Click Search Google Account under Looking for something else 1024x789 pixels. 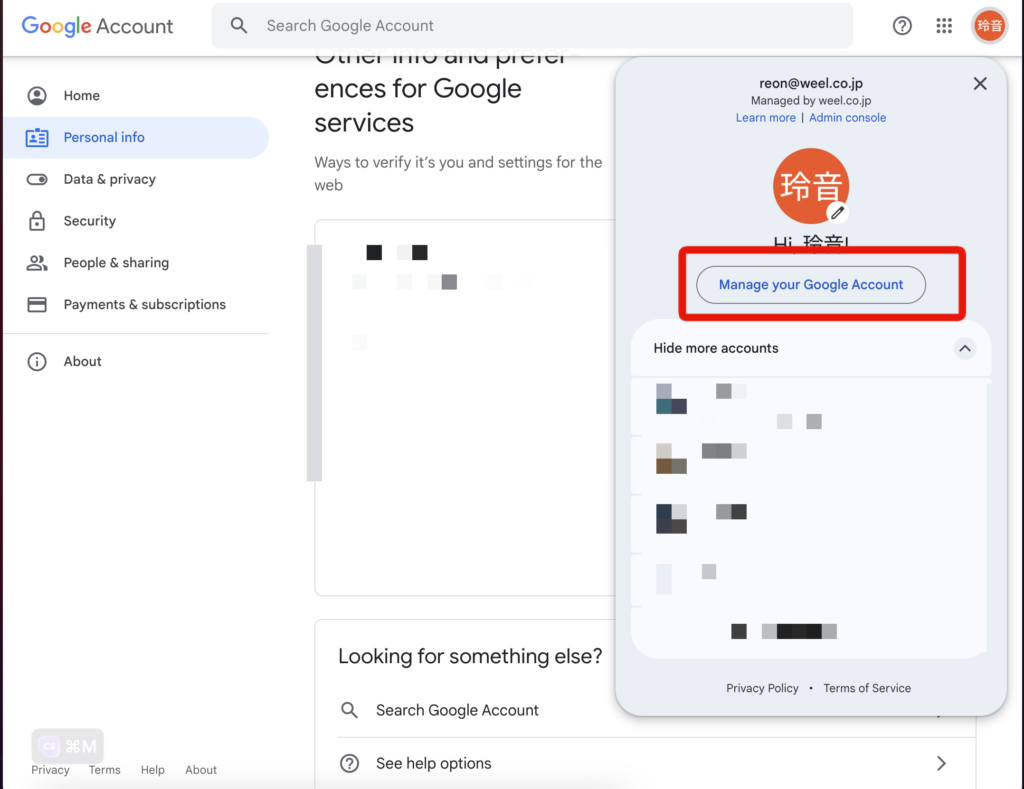pyautogui.click(x=457, y=710)
